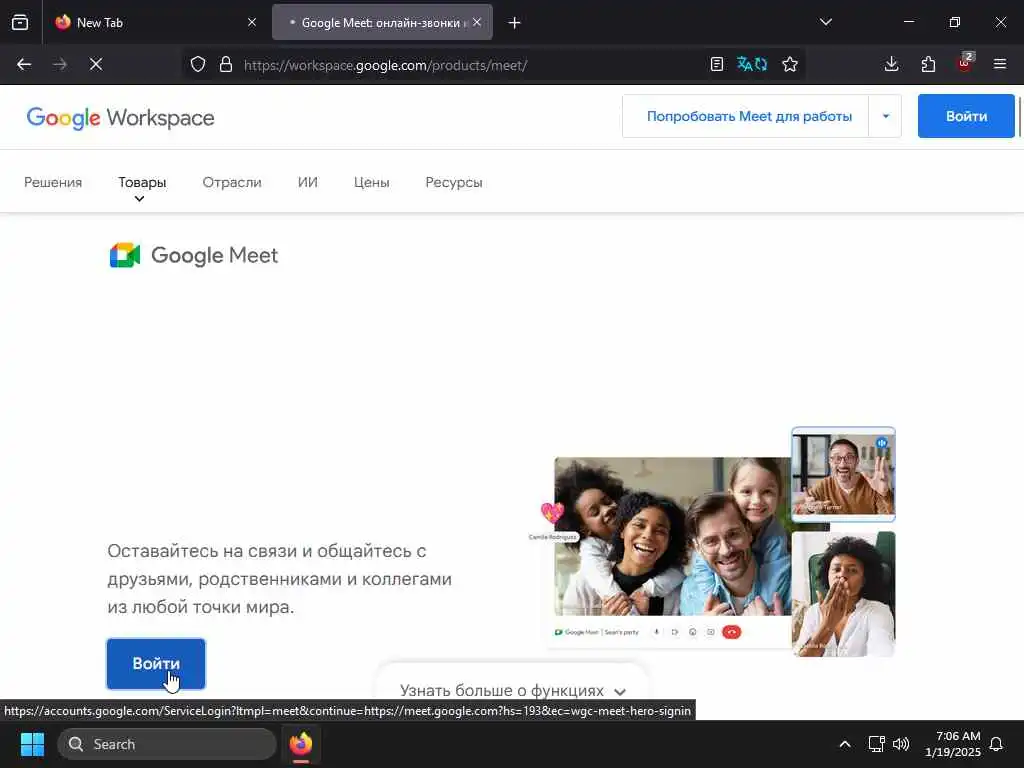The height and width of the screenshot is (768, 1024).
Task: Open the Цены page
Action: click(x=372, y=182)
